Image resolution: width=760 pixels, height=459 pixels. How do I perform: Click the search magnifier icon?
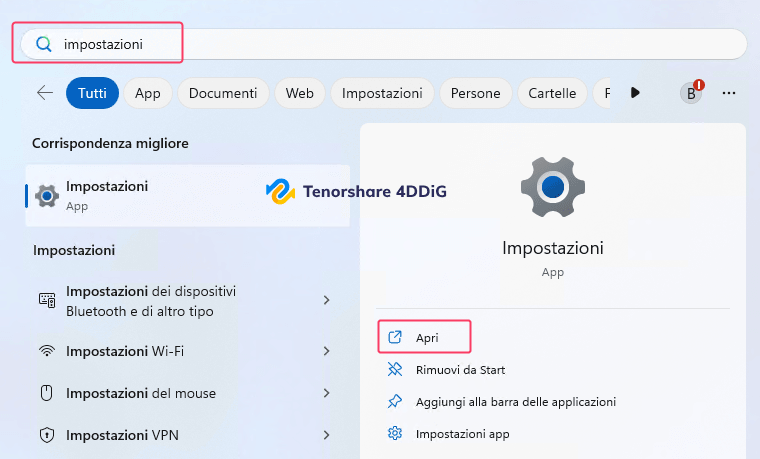pos(43,44)
